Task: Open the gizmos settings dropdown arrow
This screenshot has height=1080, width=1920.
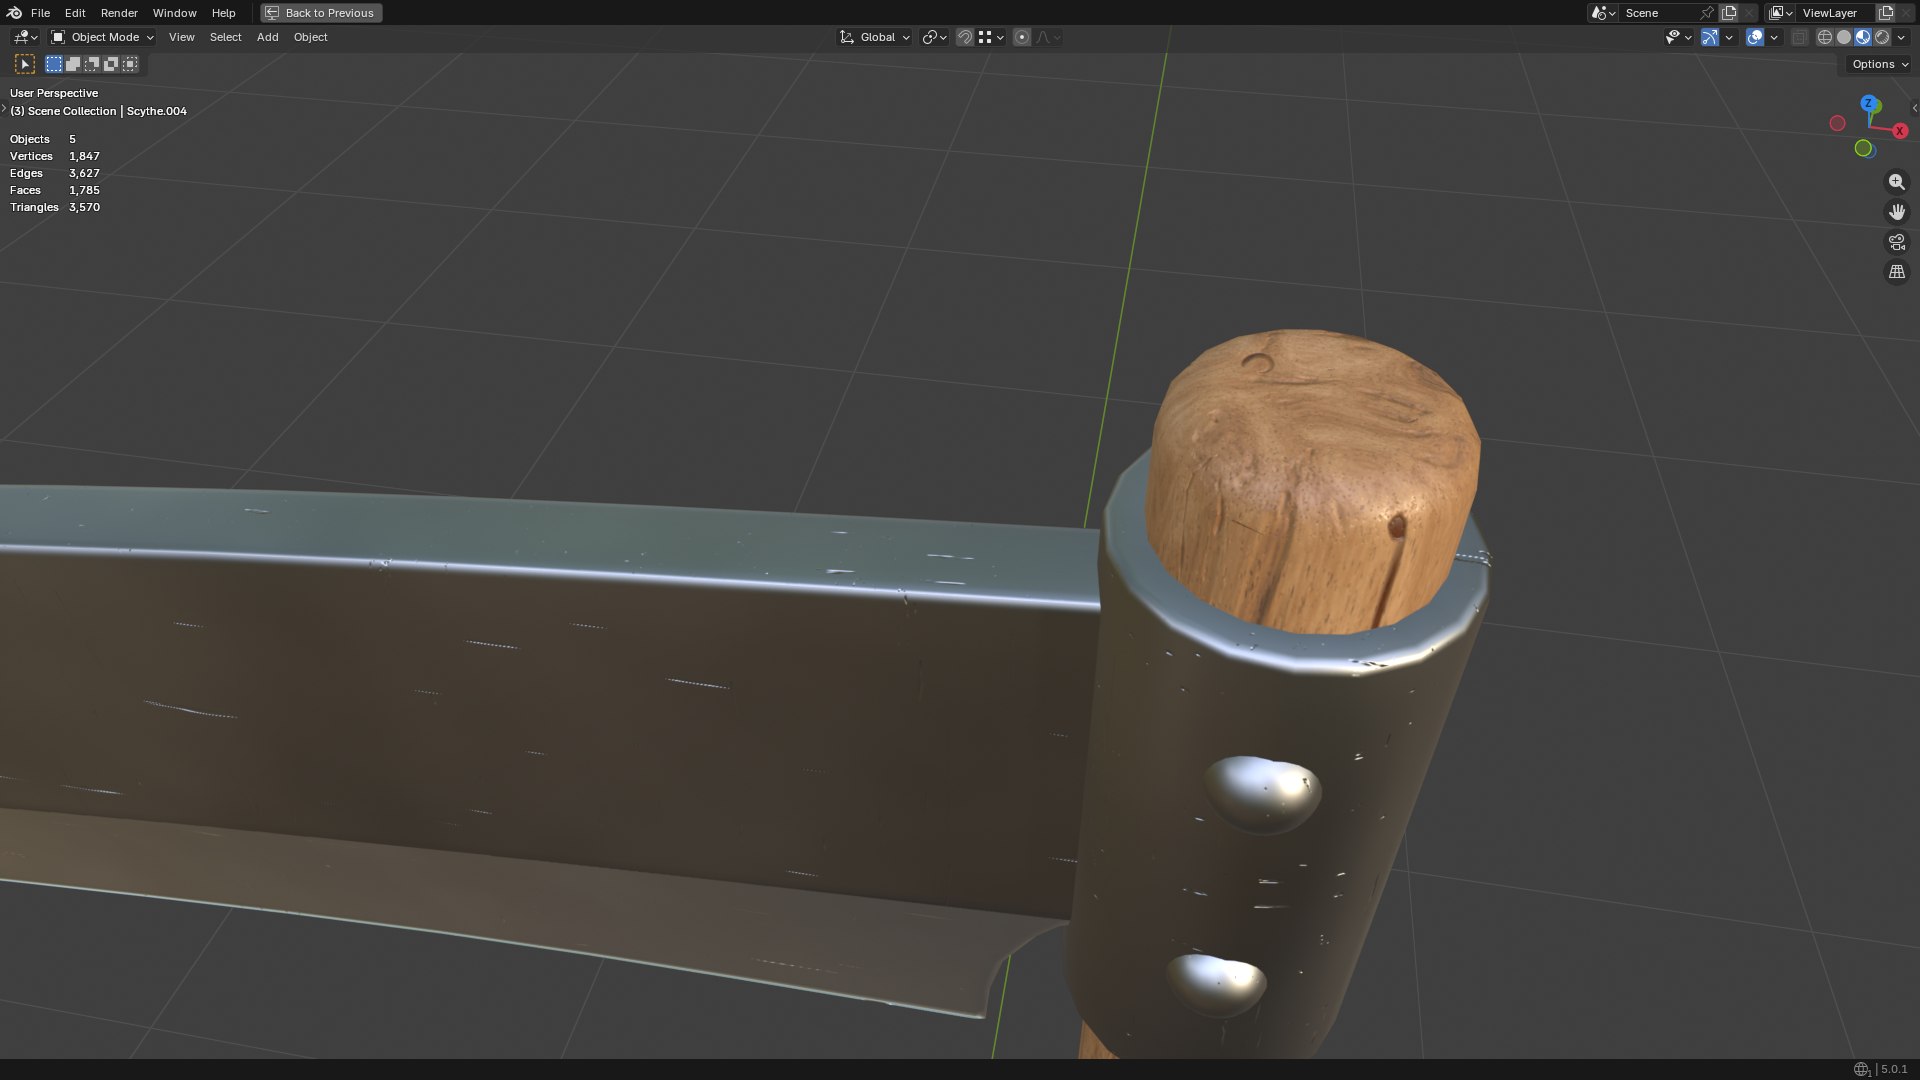Action: point(1729,37)
